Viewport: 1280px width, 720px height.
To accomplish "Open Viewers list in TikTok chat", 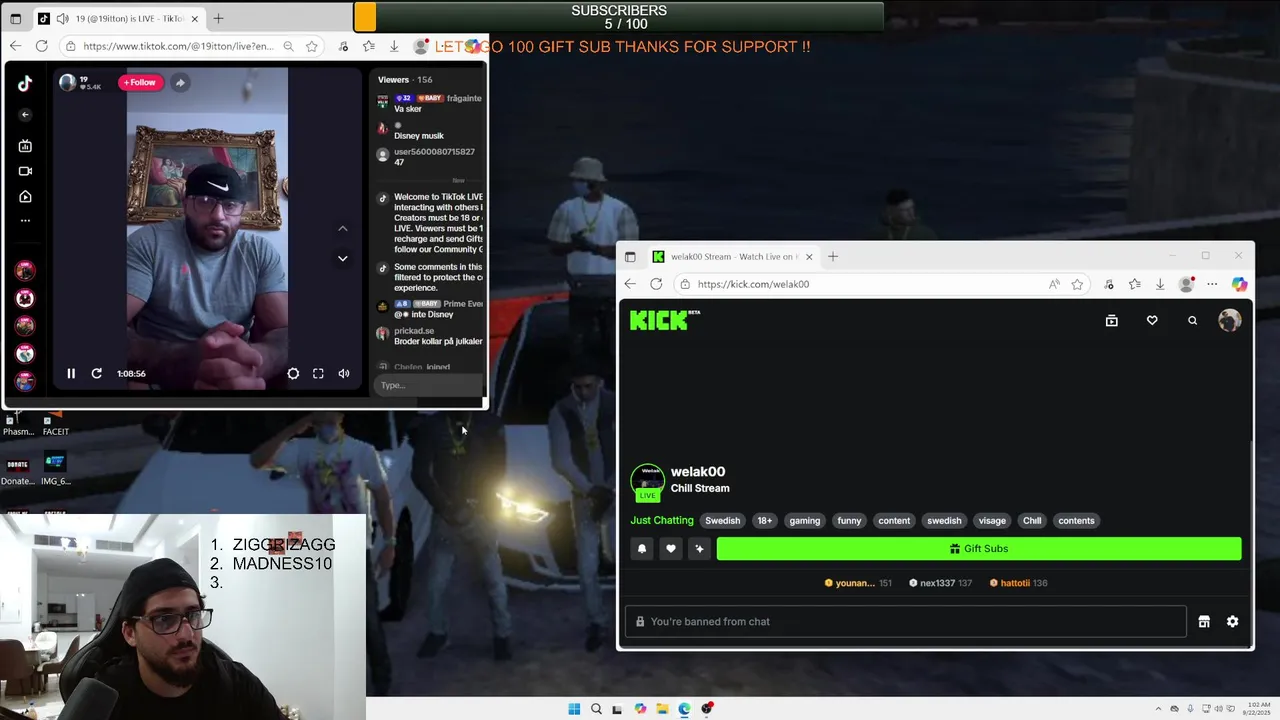I will (x=405, y=79).
